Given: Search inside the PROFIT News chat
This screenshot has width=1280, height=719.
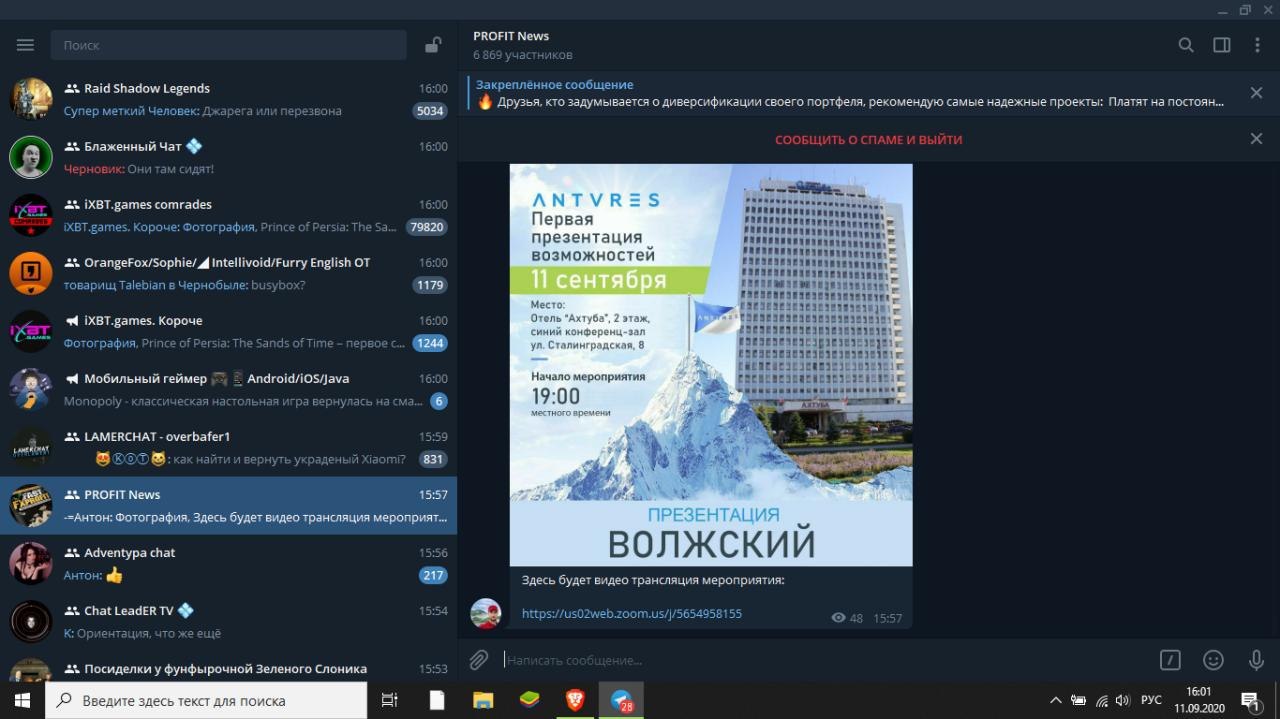Looking at the screenshot, I should [x=1186, y=45].
